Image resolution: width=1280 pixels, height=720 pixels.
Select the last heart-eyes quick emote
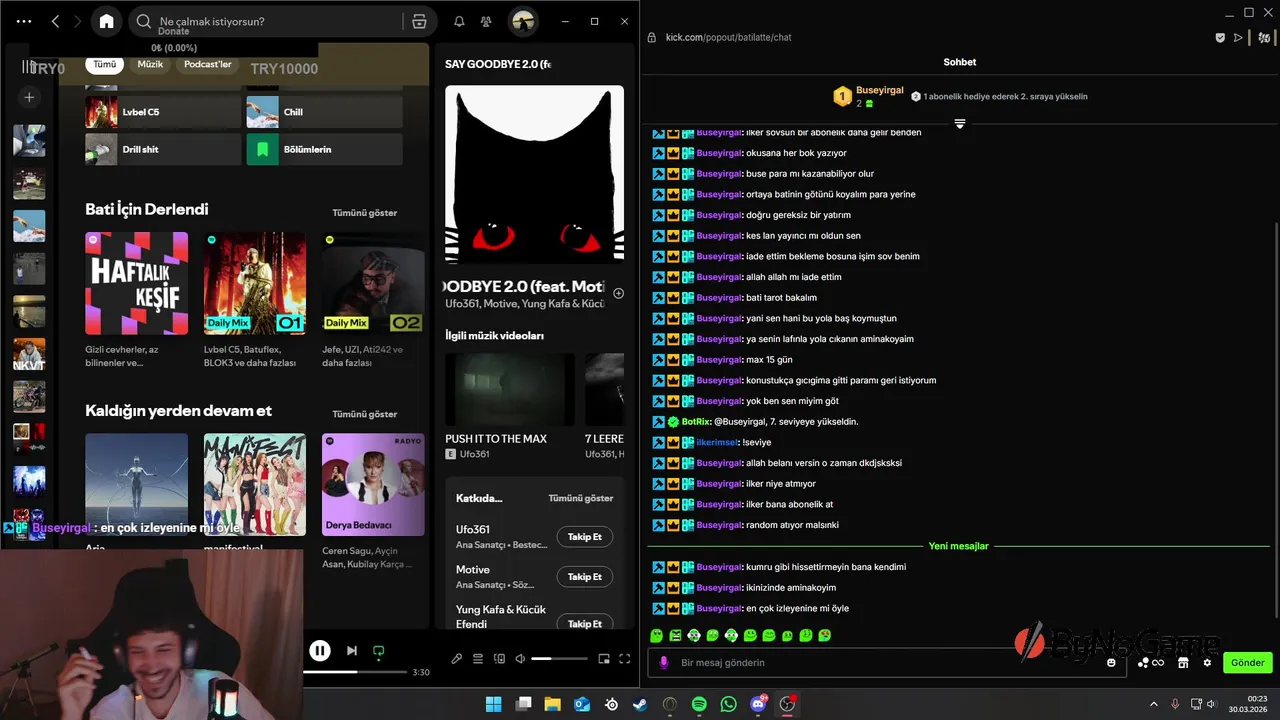825,635
